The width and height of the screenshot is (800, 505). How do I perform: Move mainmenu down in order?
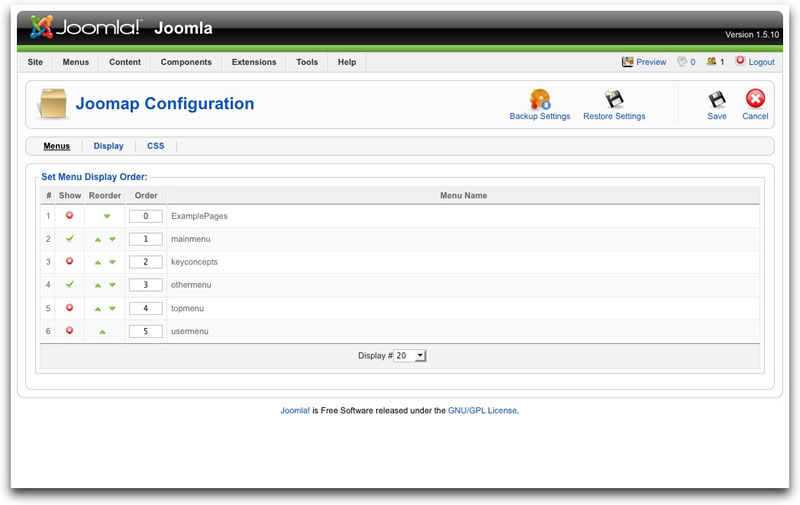coord(112,239)
